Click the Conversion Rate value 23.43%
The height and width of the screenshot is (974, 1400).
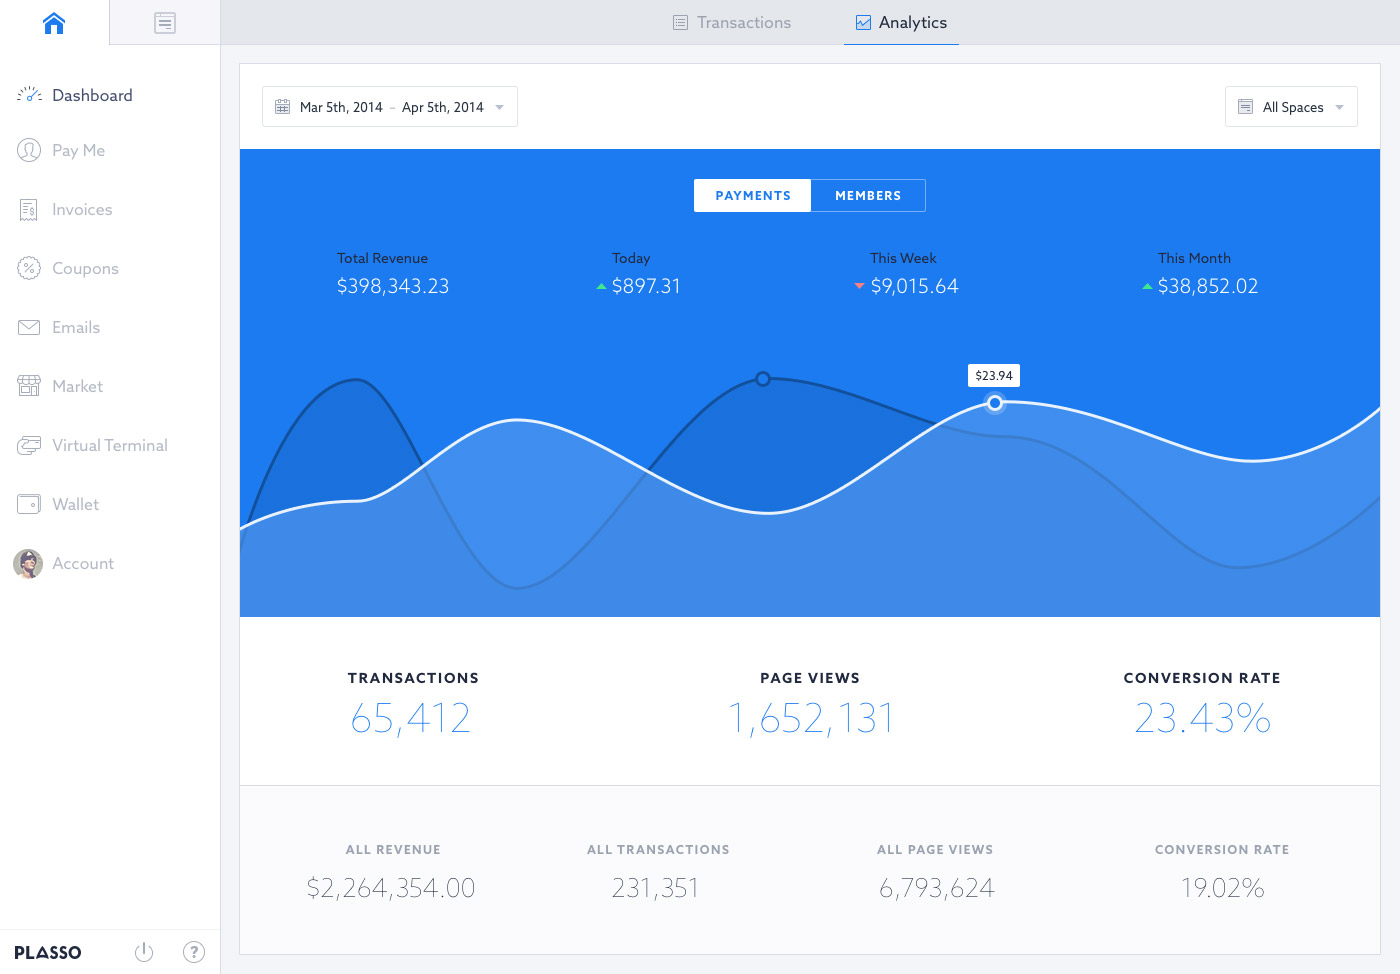tap(1203, 719)
